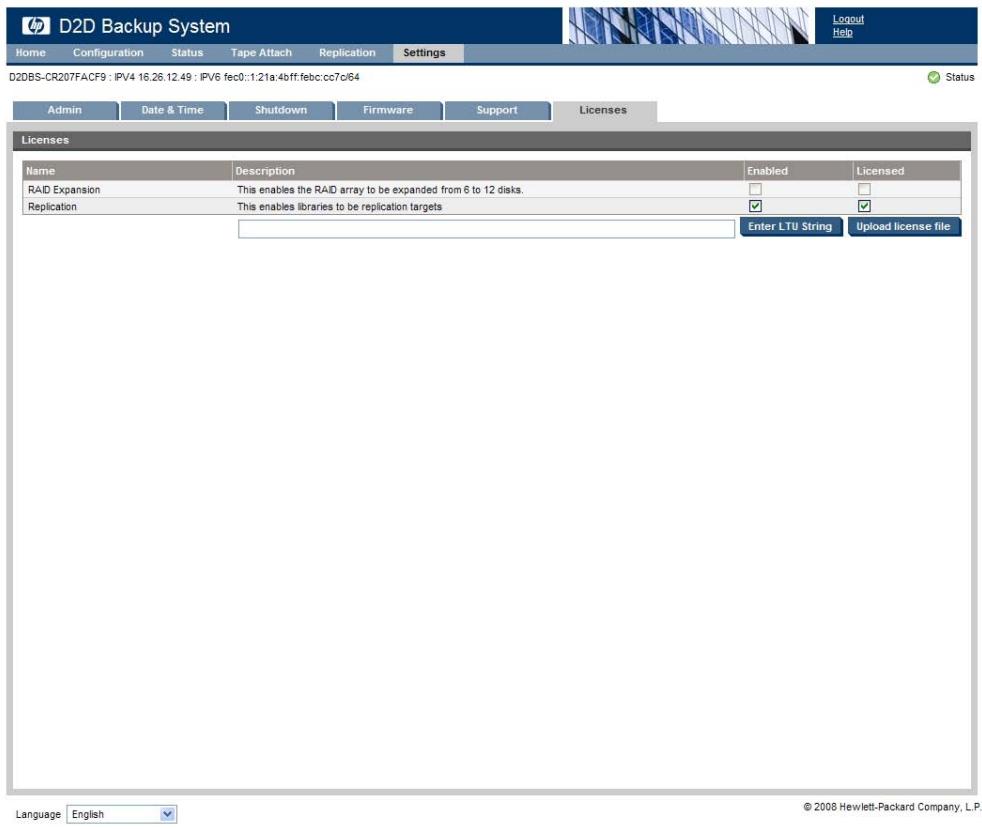This screenshot has height=829, width=982.
Task: Open the Replication menu in navigation bar
Action: pyautogui.click(x=347, y=53)
